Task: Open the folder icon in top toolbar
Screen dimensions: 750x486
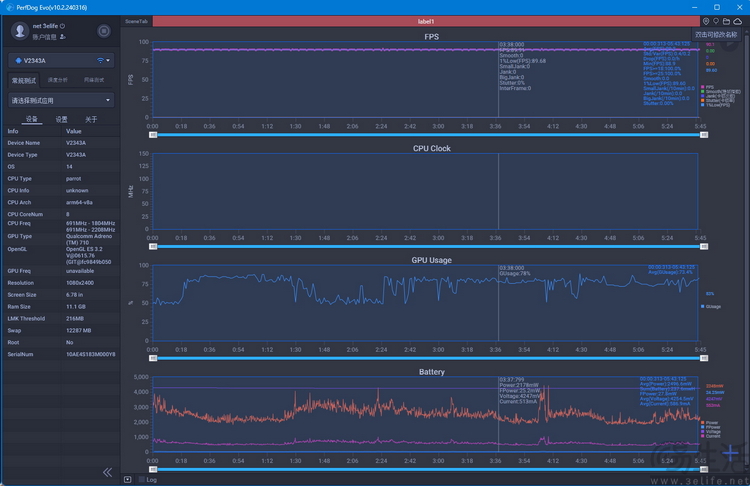Action: click(x=726, y=21)
